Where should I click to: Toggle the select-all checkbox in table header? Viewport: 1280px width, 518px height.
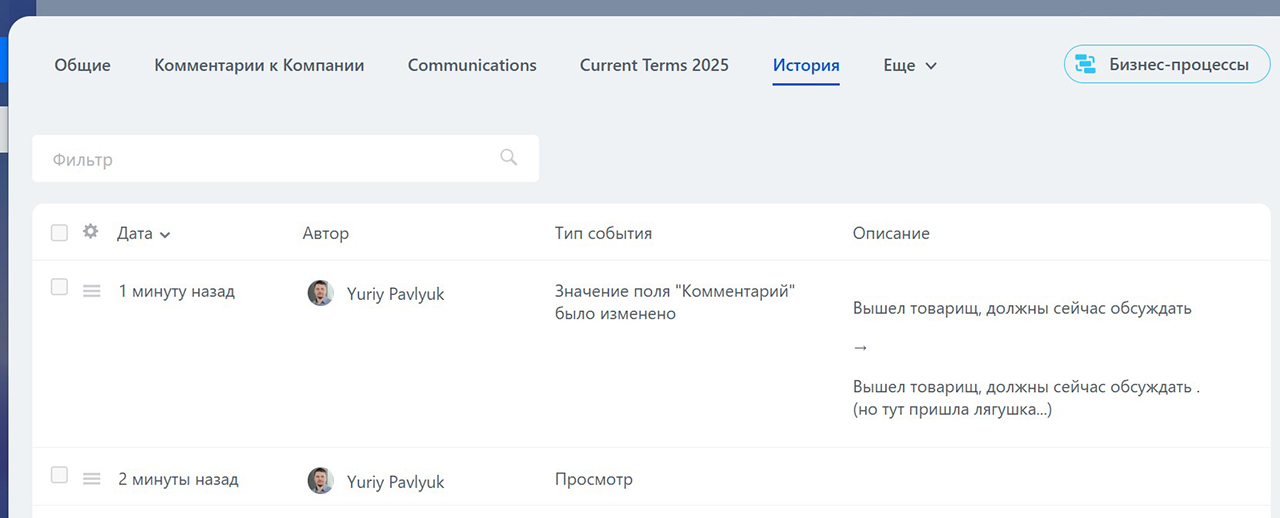pyautogui.click(x=59, y=233)
